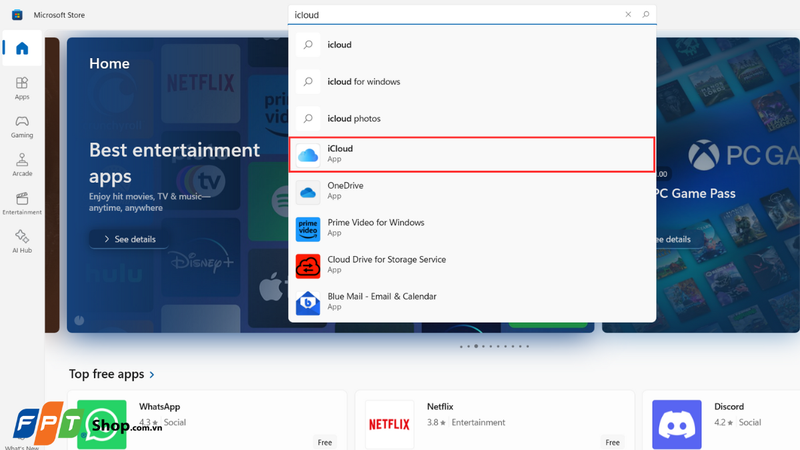Open the iCloud app result

[472, 154]
